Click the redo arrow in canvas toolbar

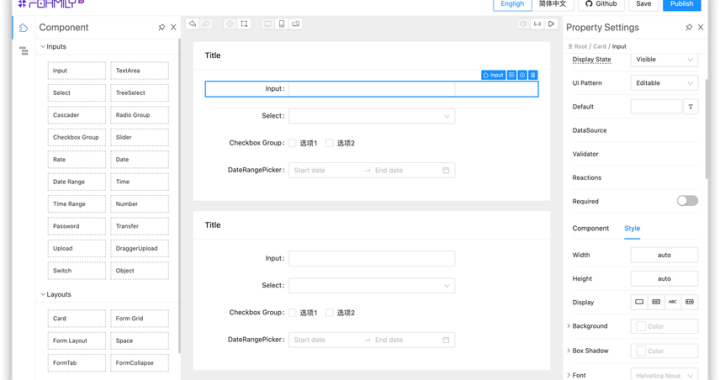[207, 23]
